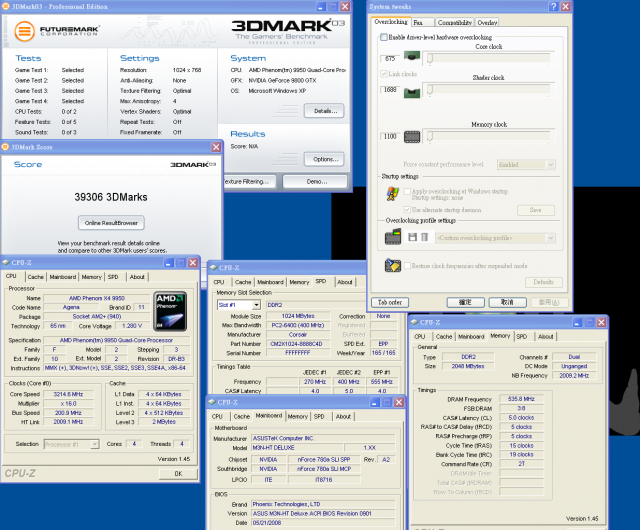Click the Save startup settings button
Screen dimensions: 640x530
coord(536,210)
